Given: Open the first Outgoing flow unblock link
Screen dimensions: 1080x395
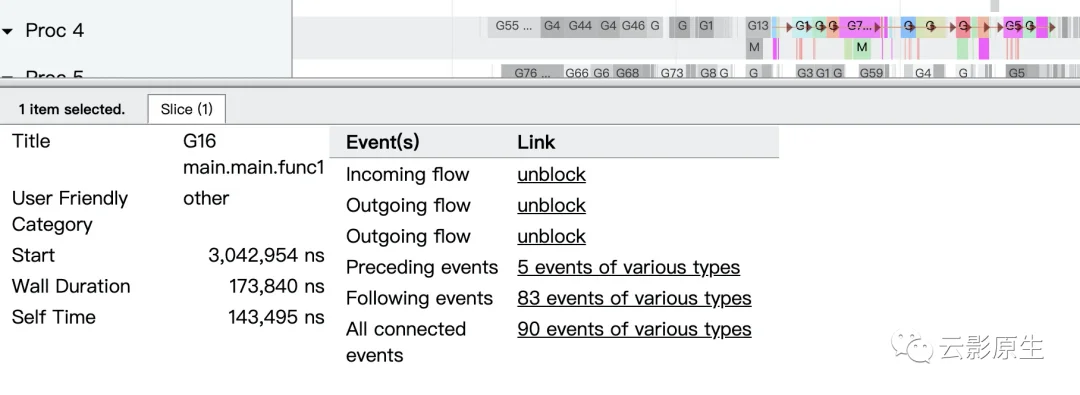Looking at the screenshot, I should click(551, 205).
